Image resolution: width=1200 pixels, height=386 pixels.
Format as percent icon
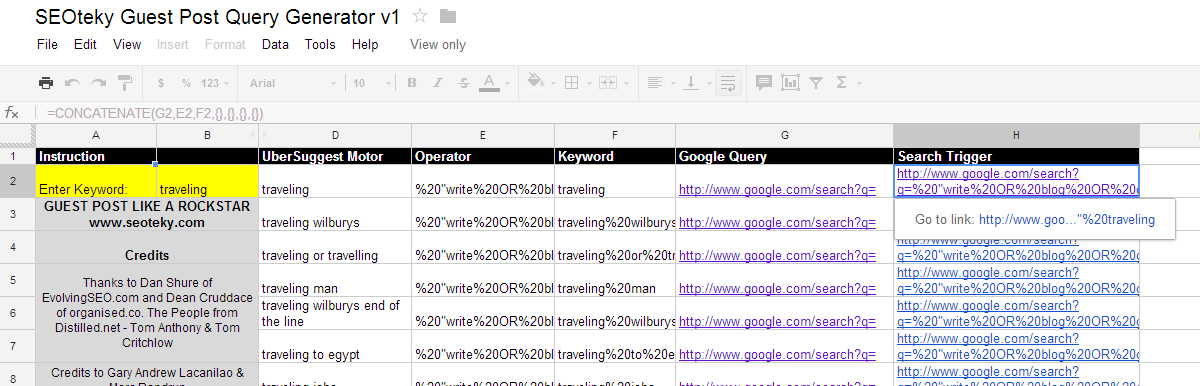point(186,83)
